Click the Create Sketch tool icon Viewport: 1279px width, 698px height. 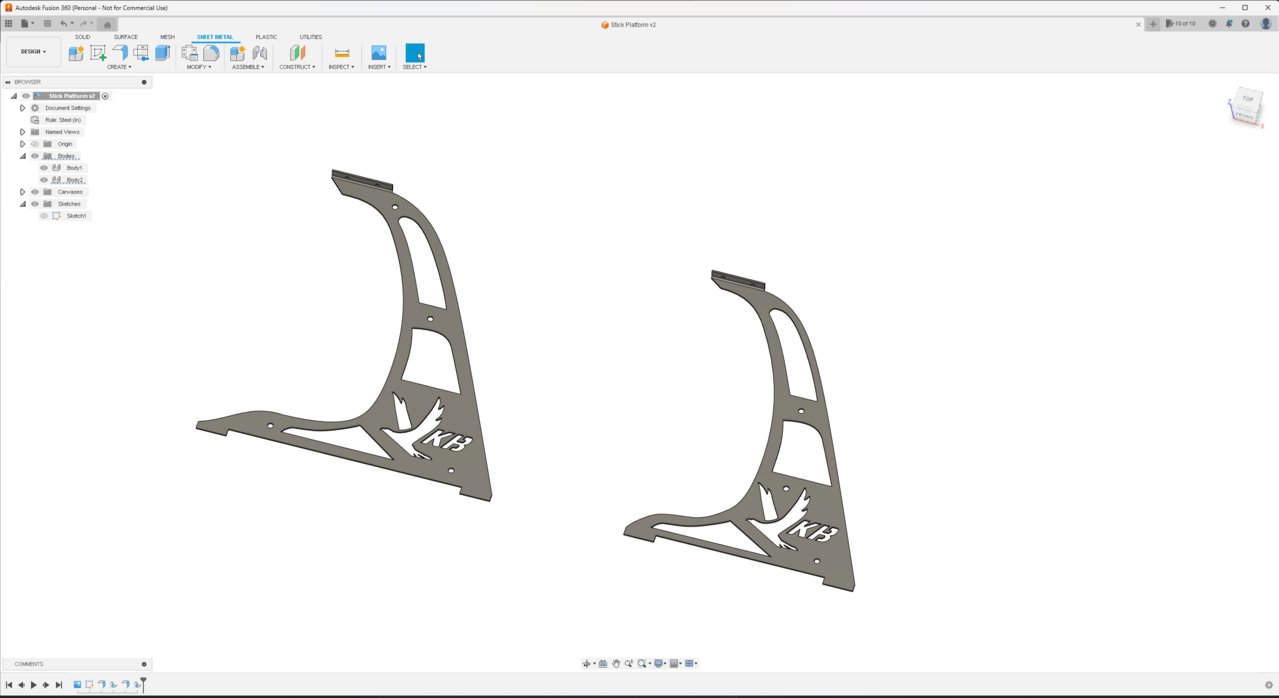pos(98,53)
